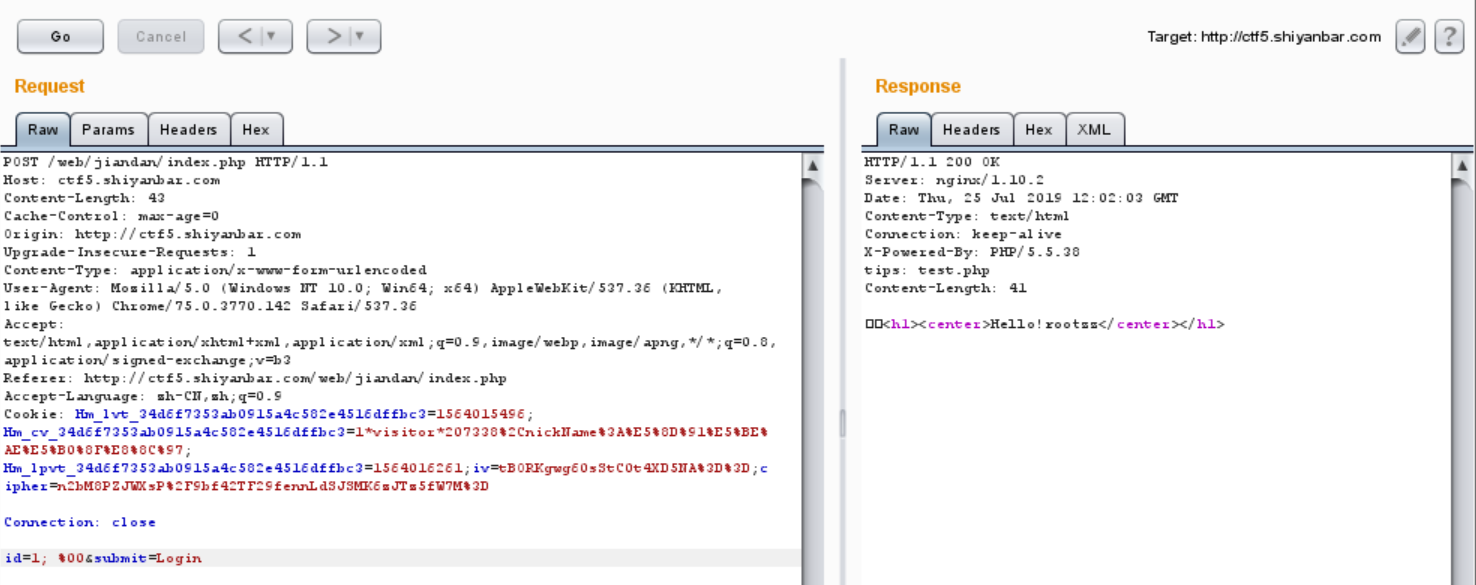Click the Content-Length: 41 response header
1476x585 pixels.
tap(945, 288)
